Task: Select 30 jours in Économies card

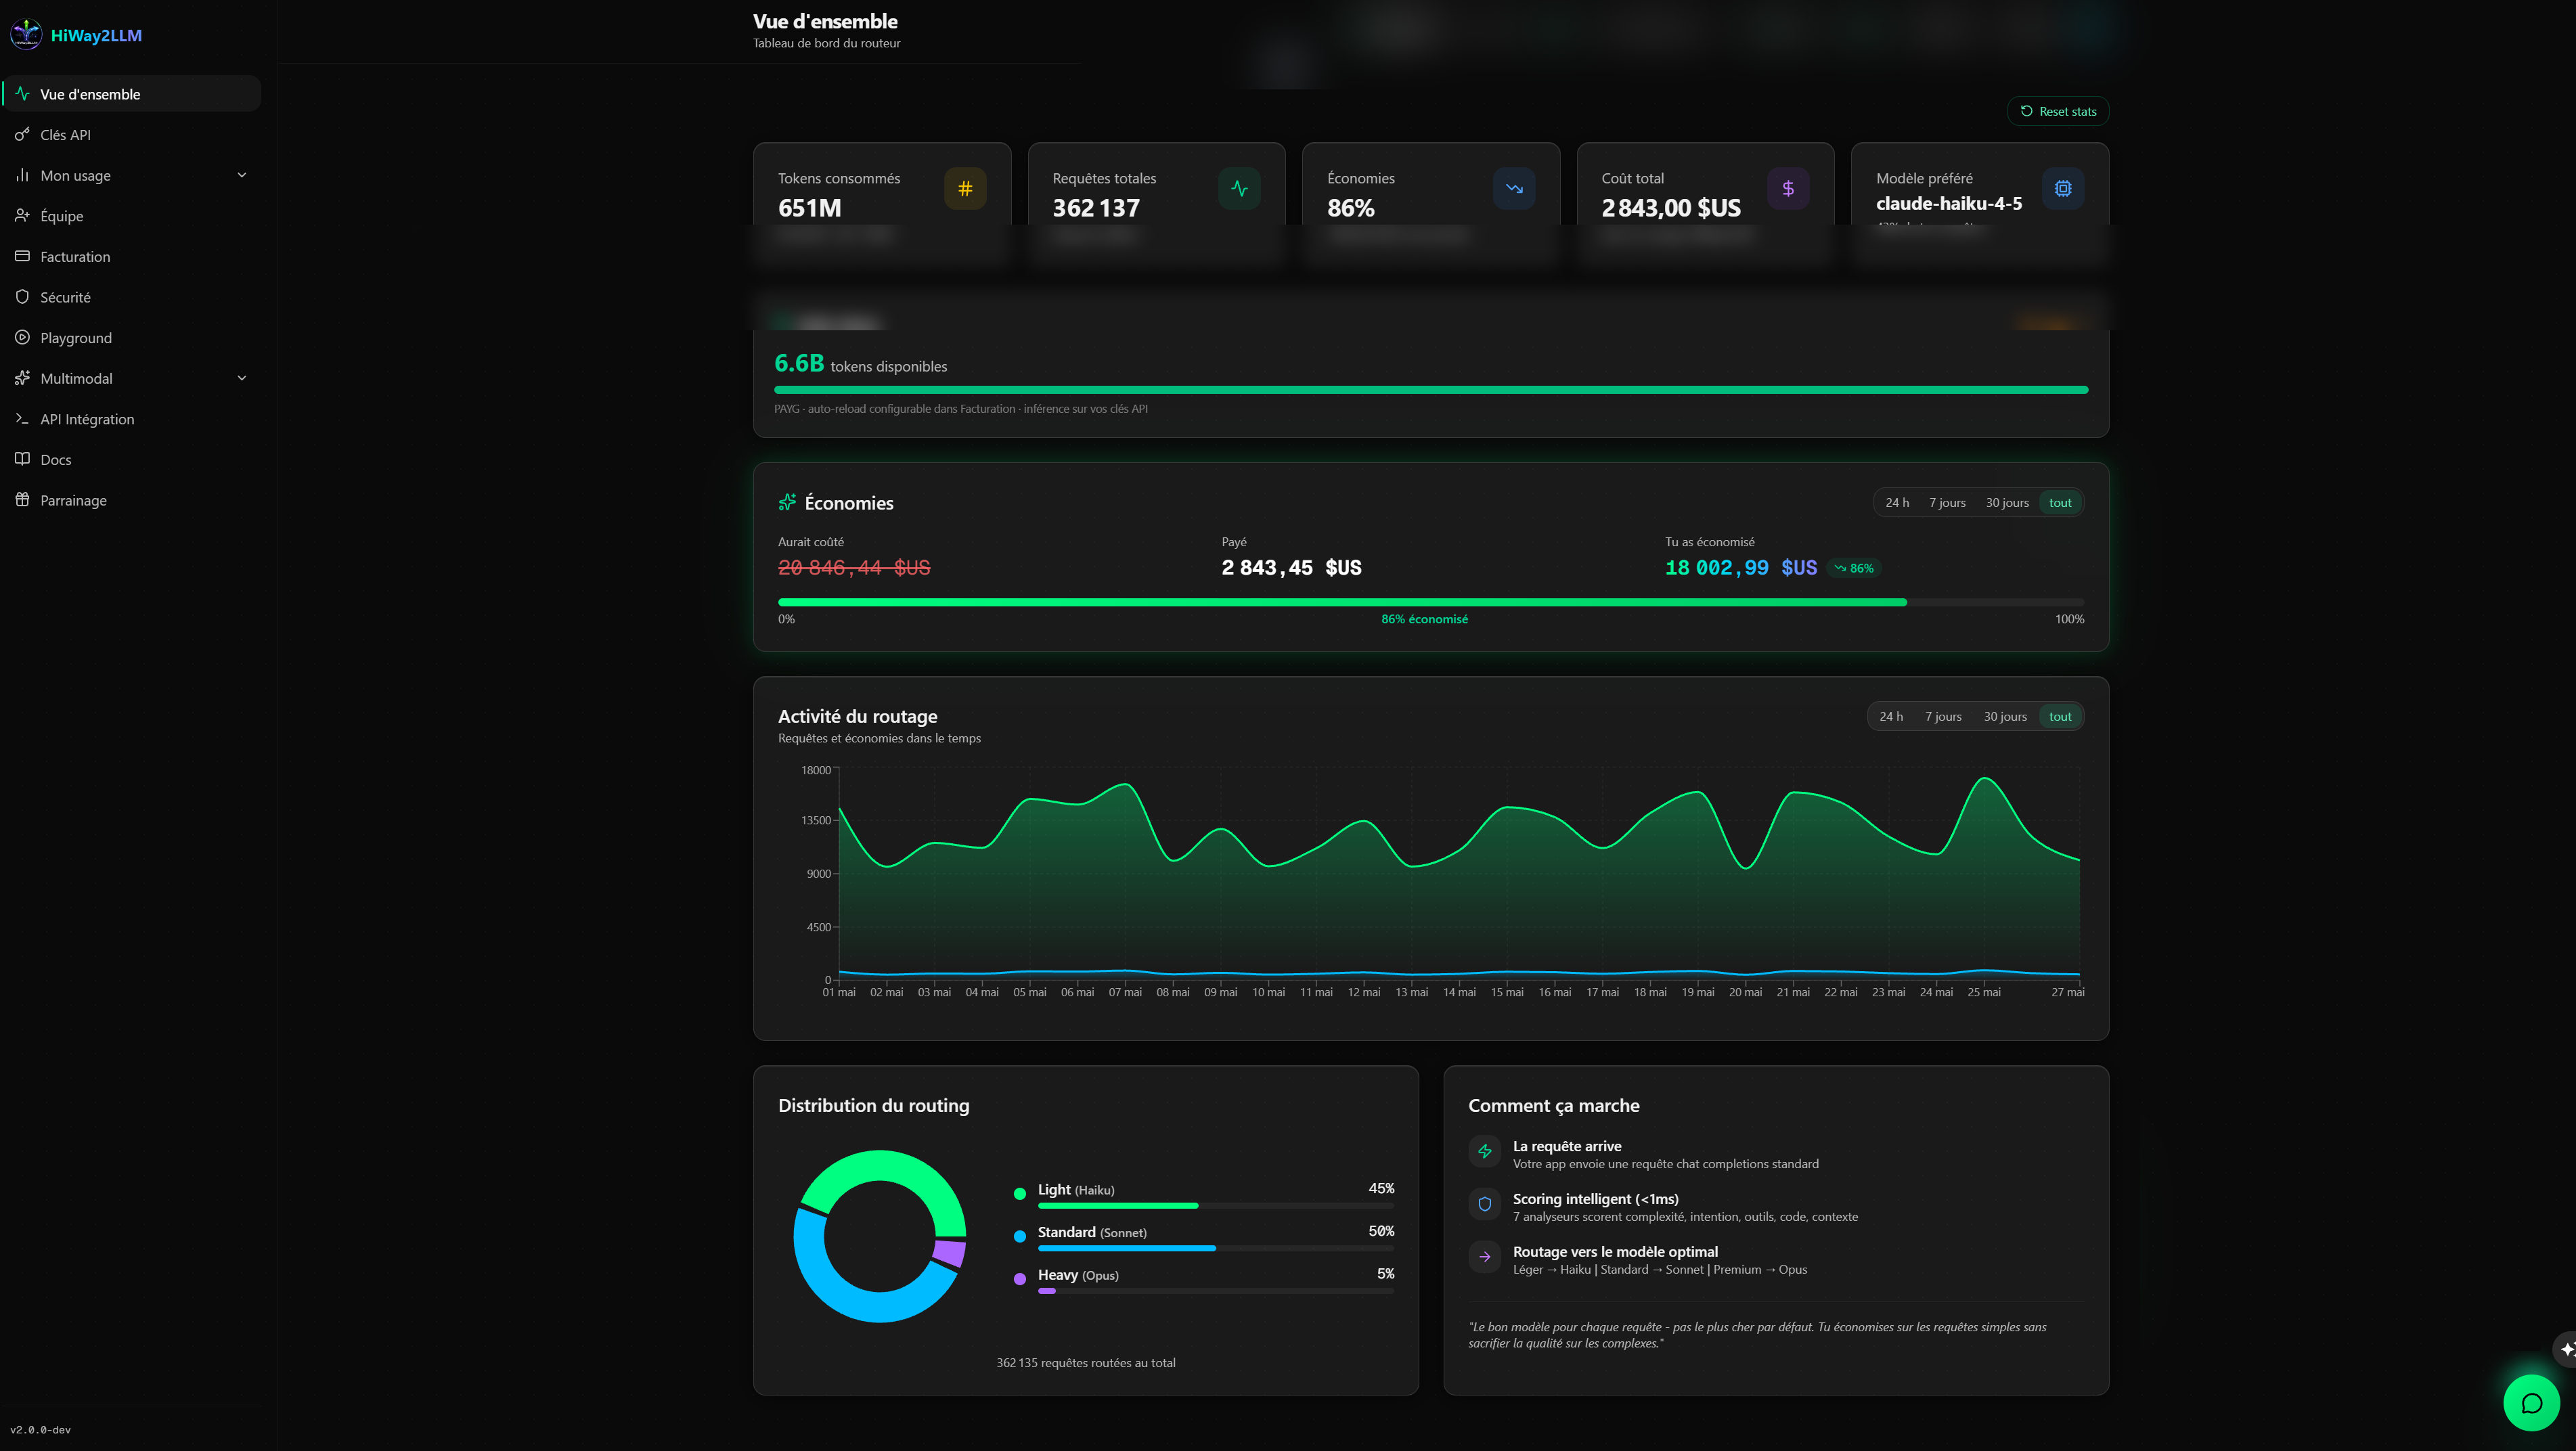Action: click(x=2007, y=503)
